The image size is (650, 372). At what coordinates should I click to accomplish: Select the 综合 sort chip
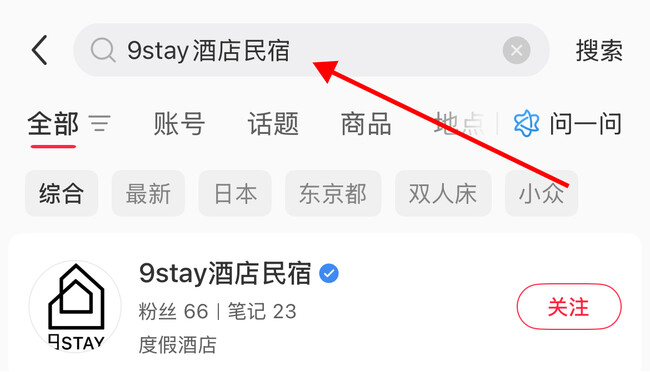[x=62, y=193]
